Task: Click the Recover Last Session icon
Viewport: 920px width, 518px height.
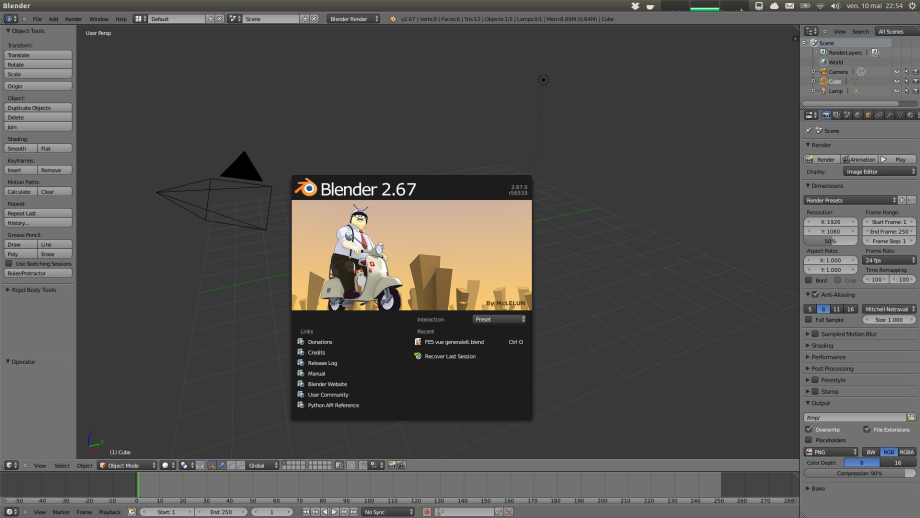Action: [418, 356]
